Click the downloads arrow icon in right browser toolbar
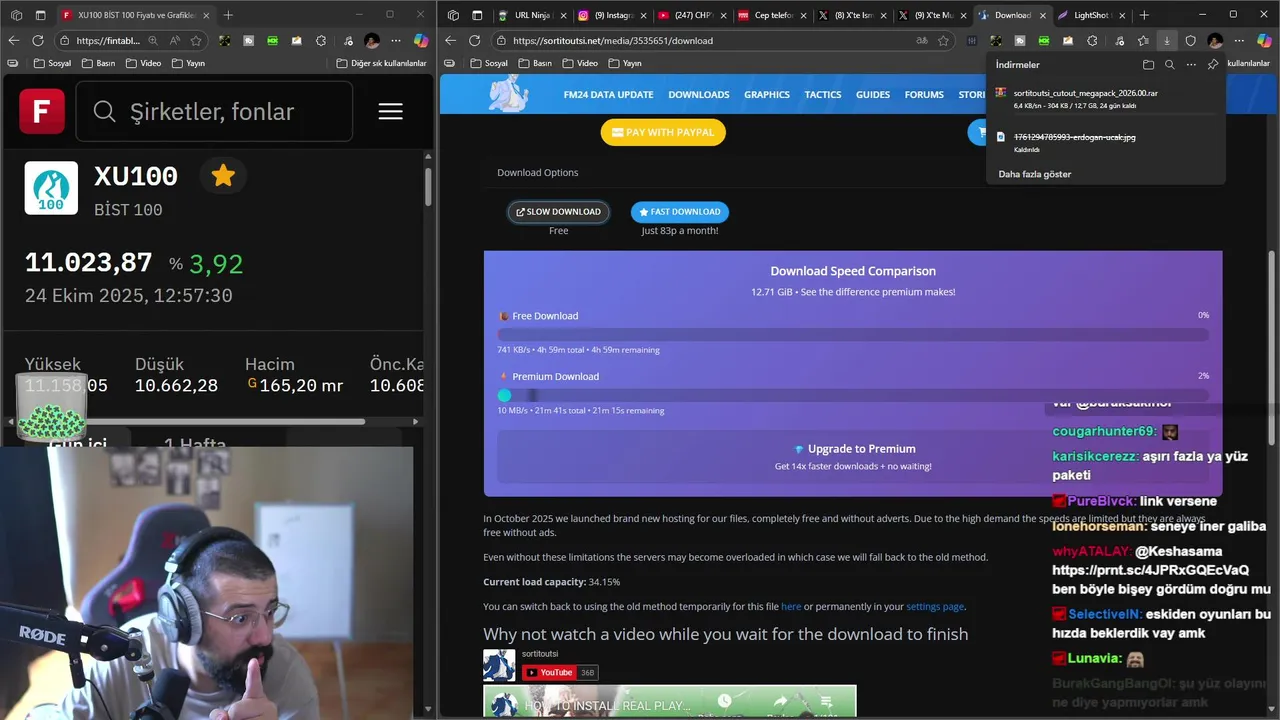 1166,41
